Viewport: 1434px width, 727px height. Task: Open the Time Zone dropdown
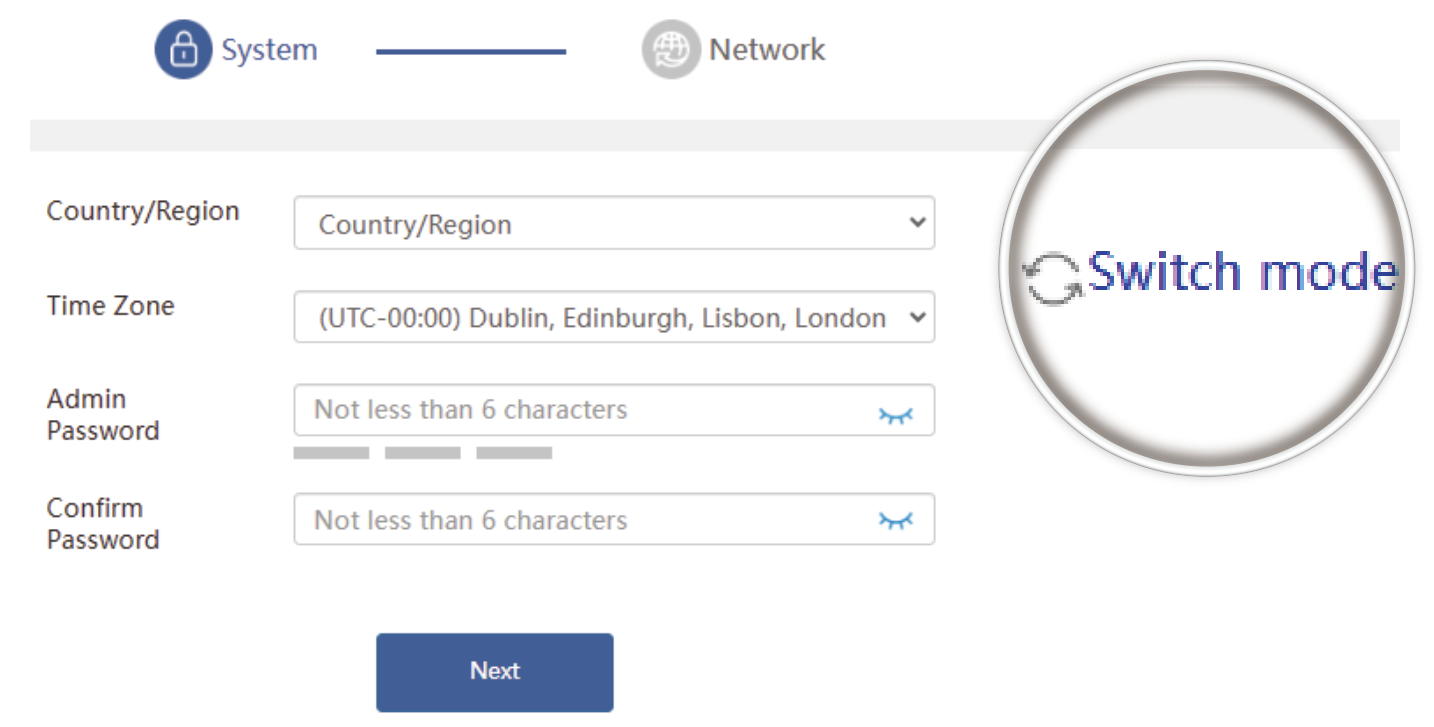[600, 318]
